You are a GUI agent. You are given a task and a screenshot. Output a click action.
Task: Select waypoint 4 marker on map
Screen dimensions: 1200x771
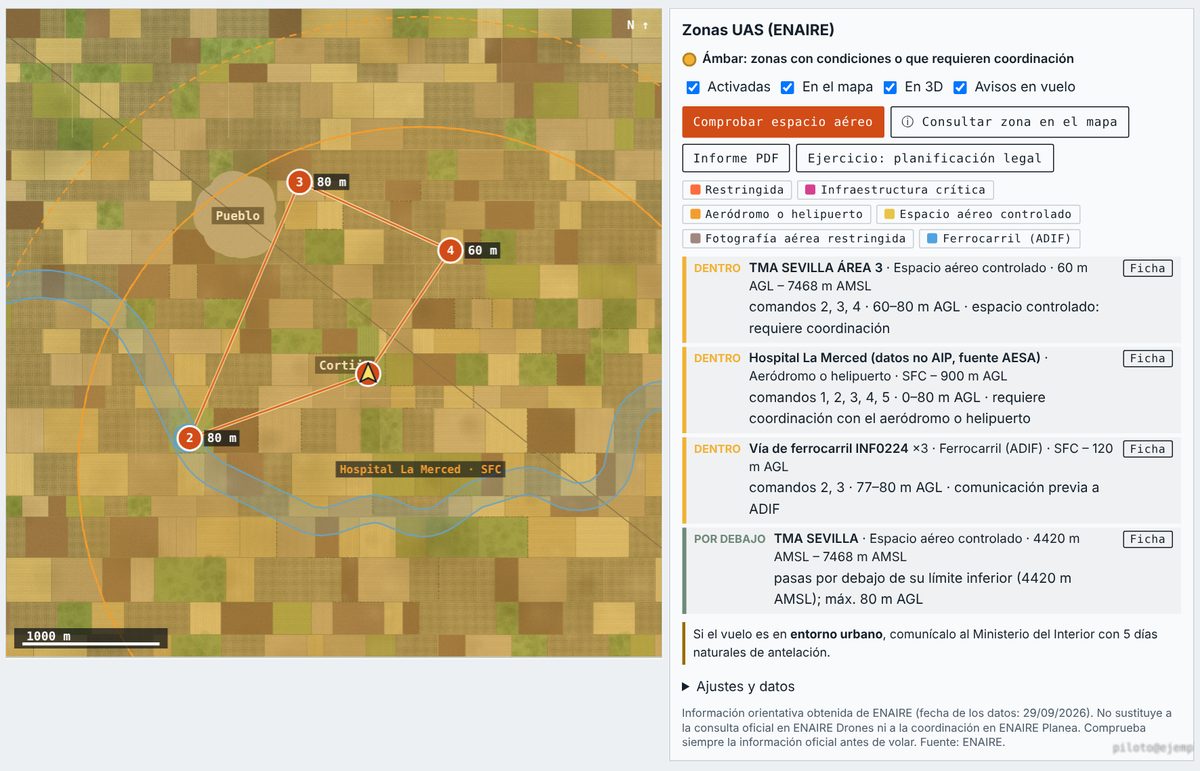point(450,250)
